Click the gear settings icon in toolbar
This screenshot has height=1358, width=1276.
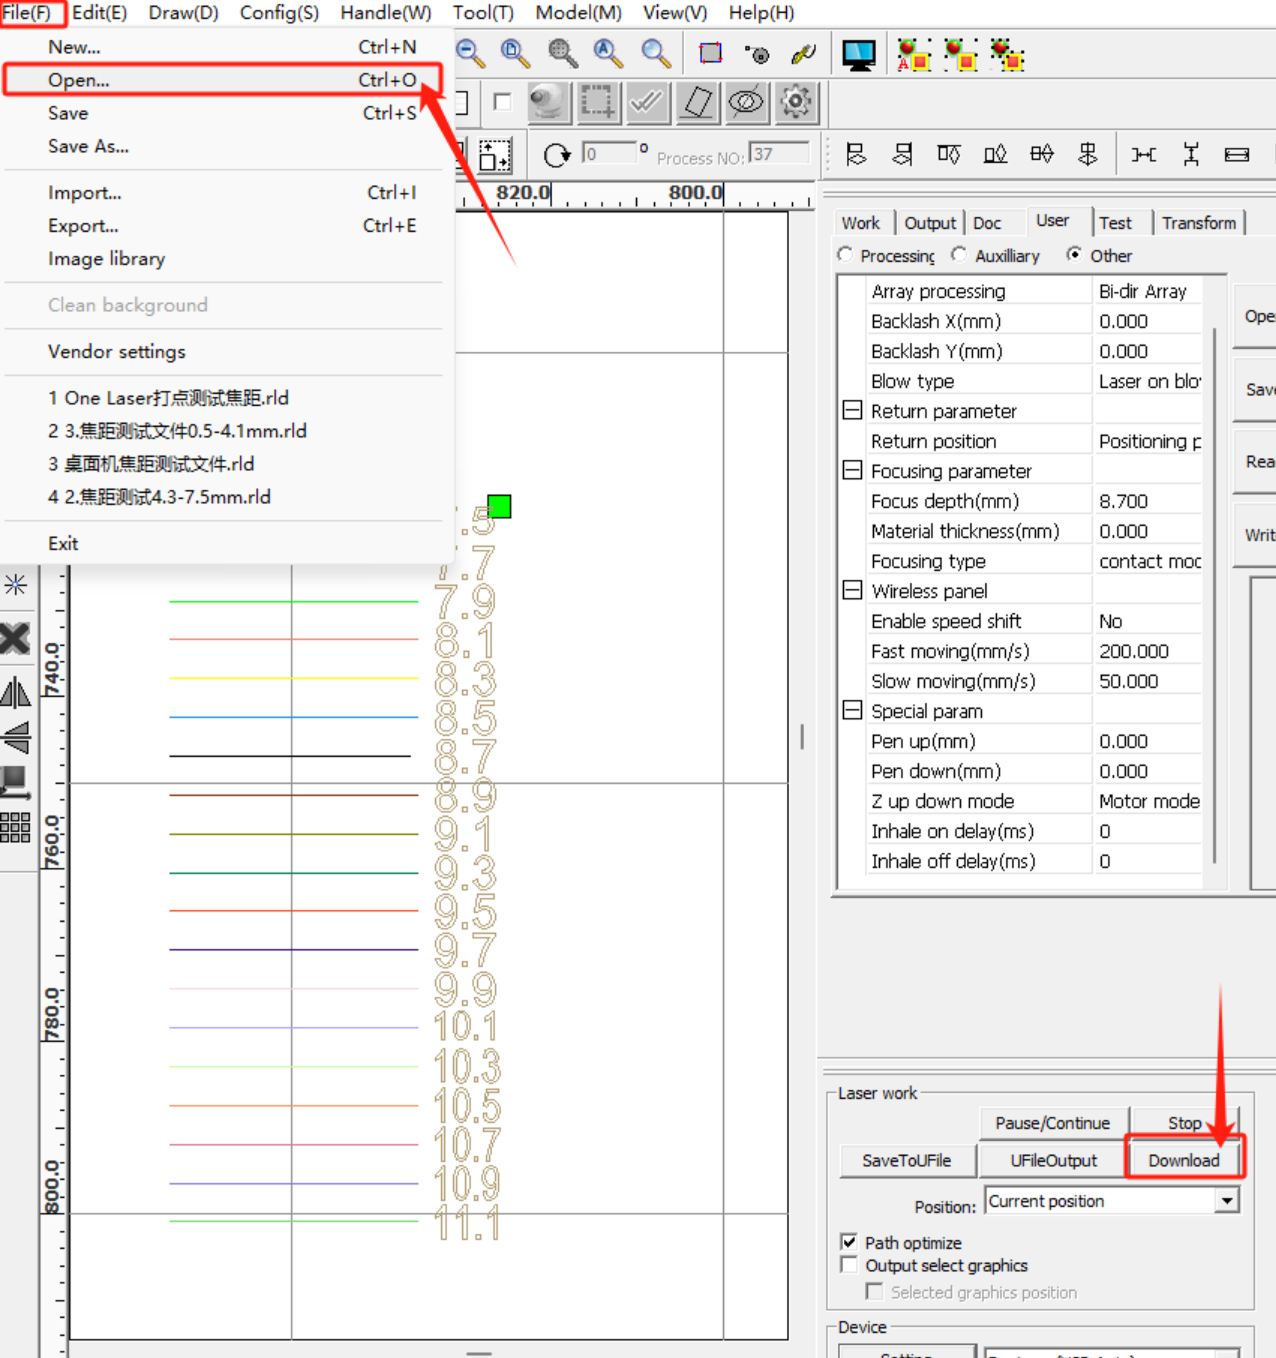(x=796, y=102)
